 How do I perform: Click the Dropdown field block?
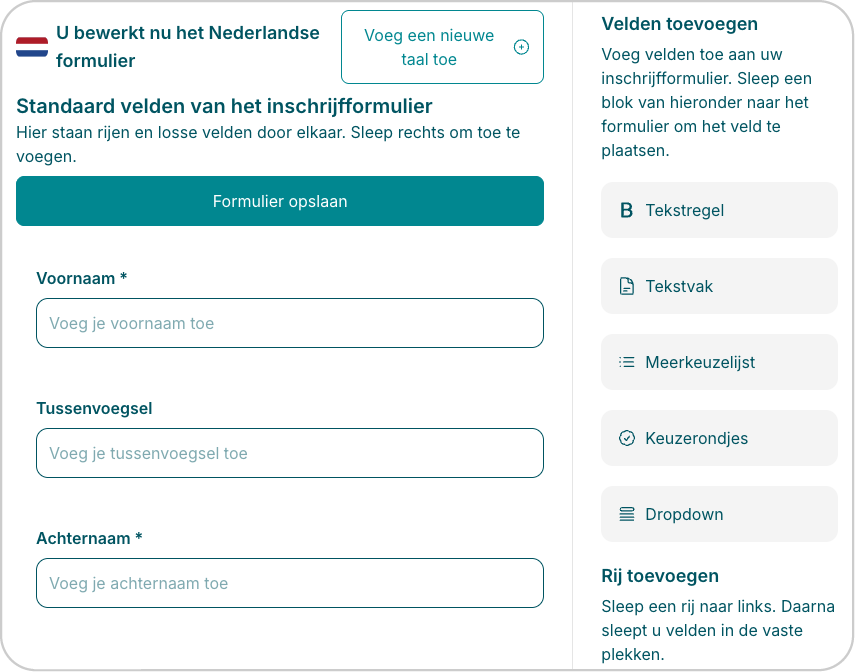(719, 514)
